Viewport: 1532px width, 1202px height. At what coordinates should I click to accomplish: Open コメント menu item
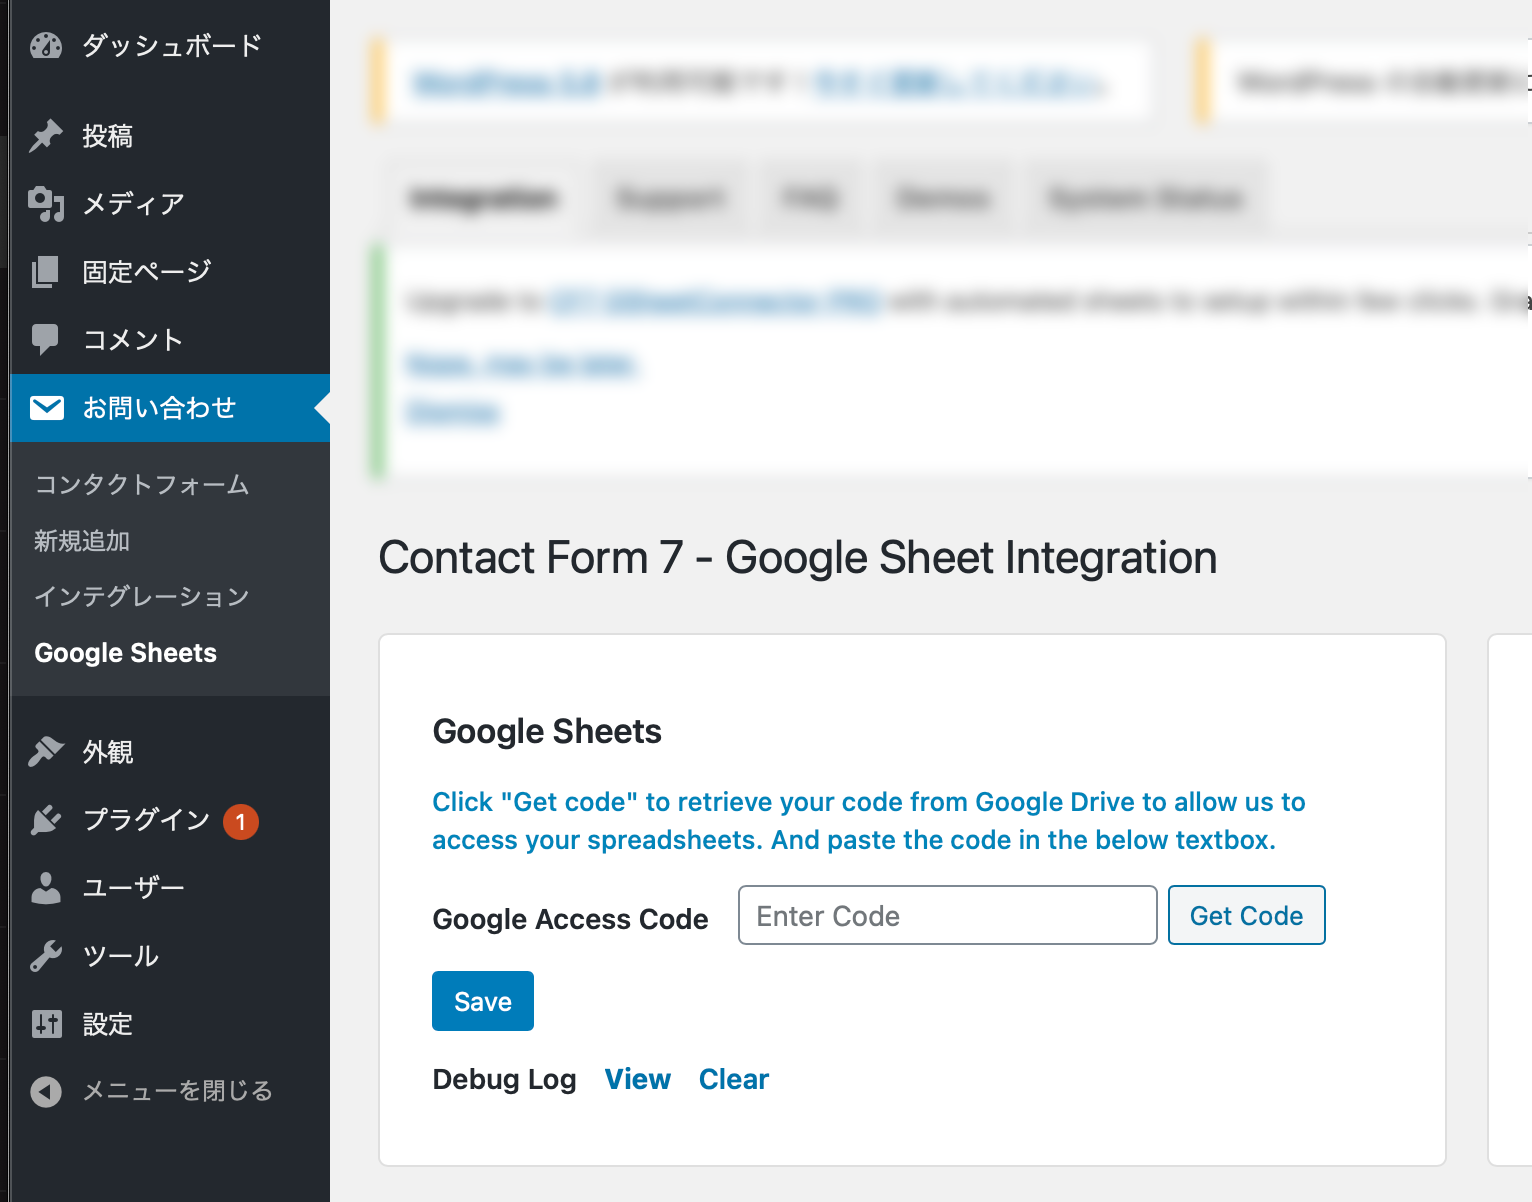(170, 340)
